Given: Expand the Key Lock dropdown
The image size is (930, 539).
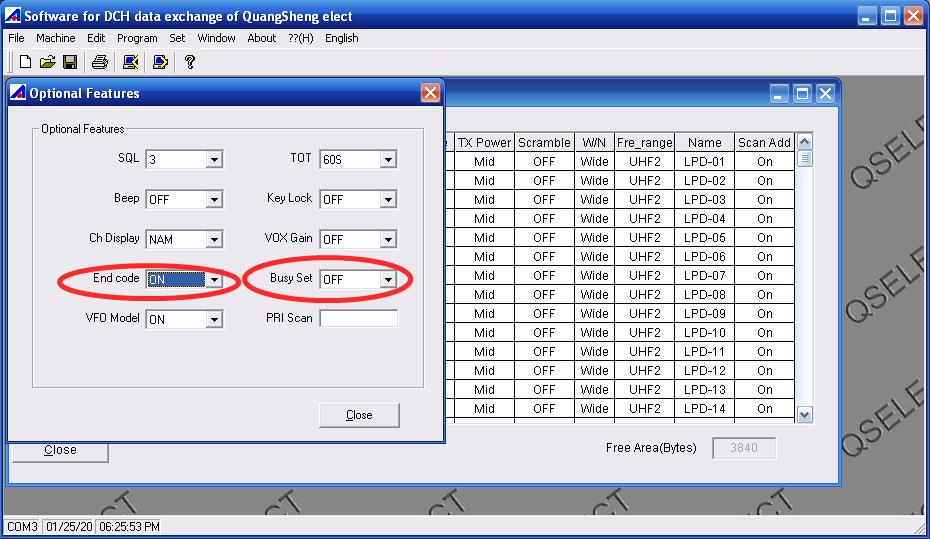Looking at the screenshot, I should click(388, 199).
